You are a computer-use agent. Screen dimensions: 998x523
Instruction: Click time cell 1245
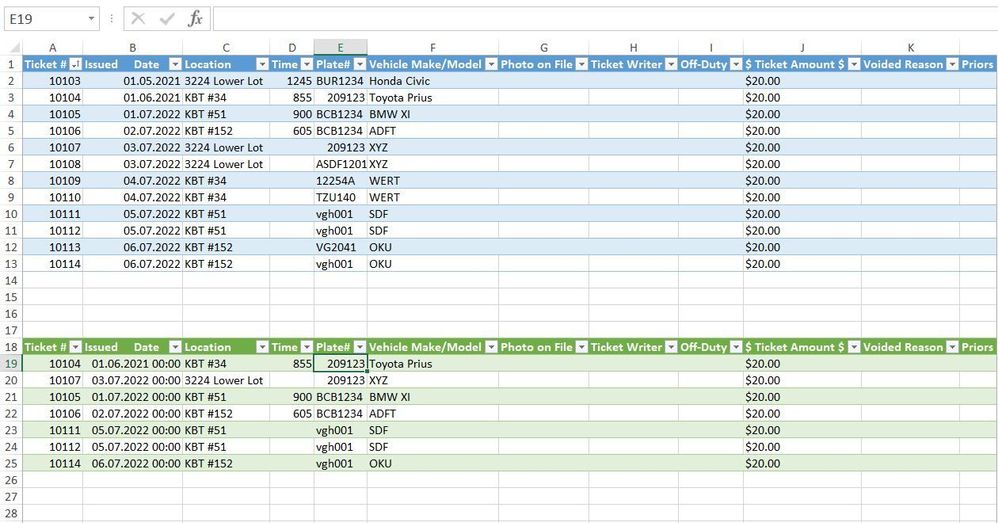[x=292, y=81]
